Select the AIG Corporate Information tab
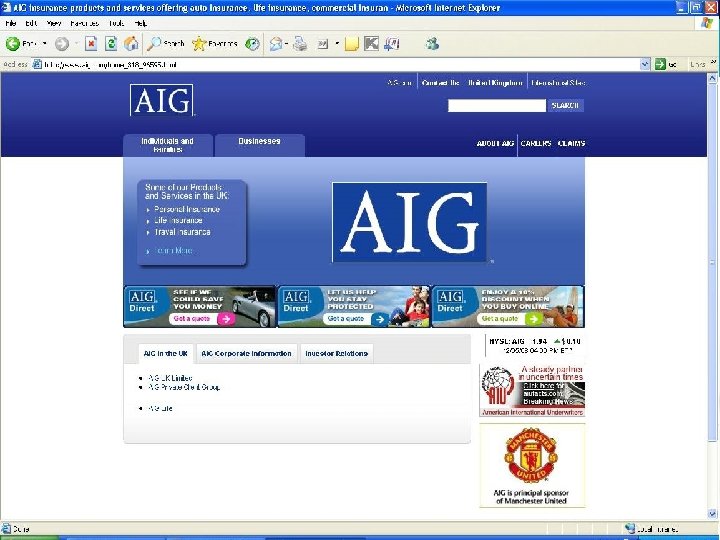Viewport: 720px width, 540px height. (x=247, y=354)
